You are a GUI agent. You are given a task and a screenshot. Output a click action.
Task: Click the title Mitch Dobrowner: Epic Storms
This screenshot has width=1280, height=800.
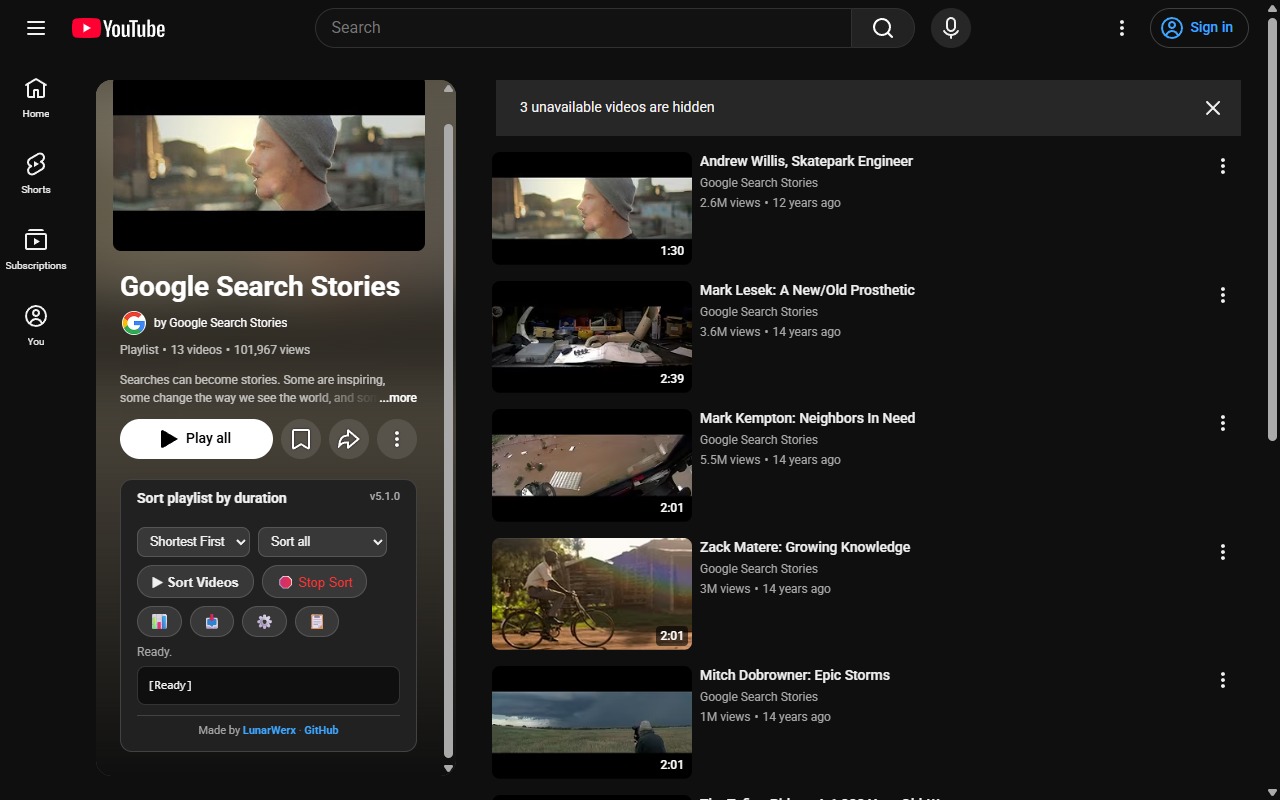coord(795,675)
